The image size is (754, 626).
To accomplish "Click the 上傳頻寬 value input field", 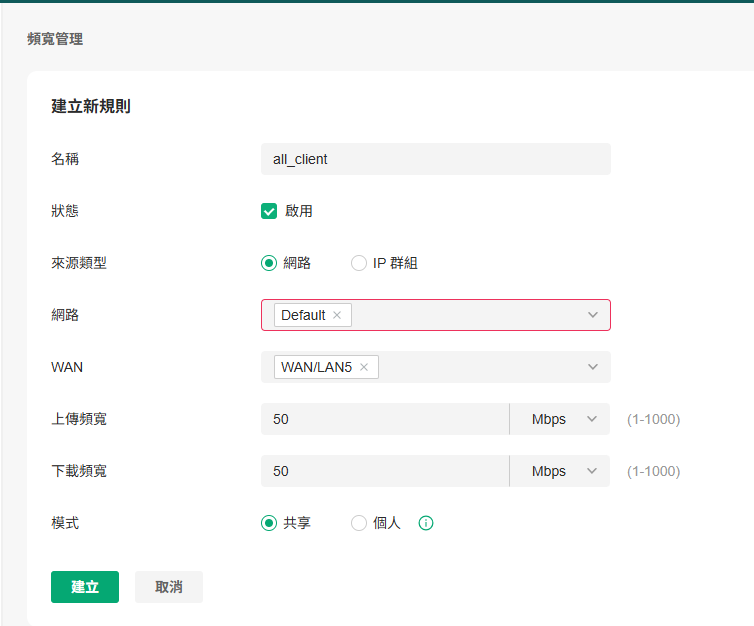I will [x=385, y=419].
